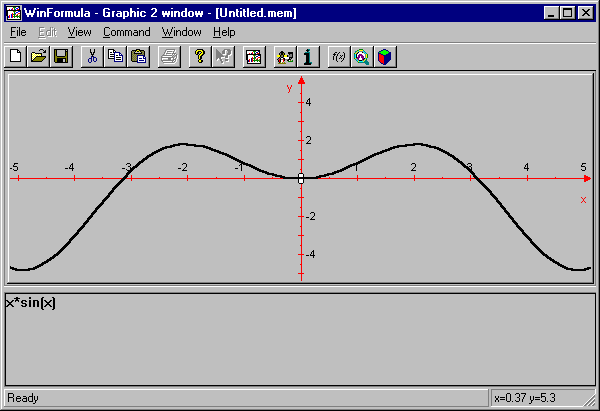Viewport: 600px width, 411px height.
Task: Click the colored 3D cube icon
Action: tap(384, 57)
